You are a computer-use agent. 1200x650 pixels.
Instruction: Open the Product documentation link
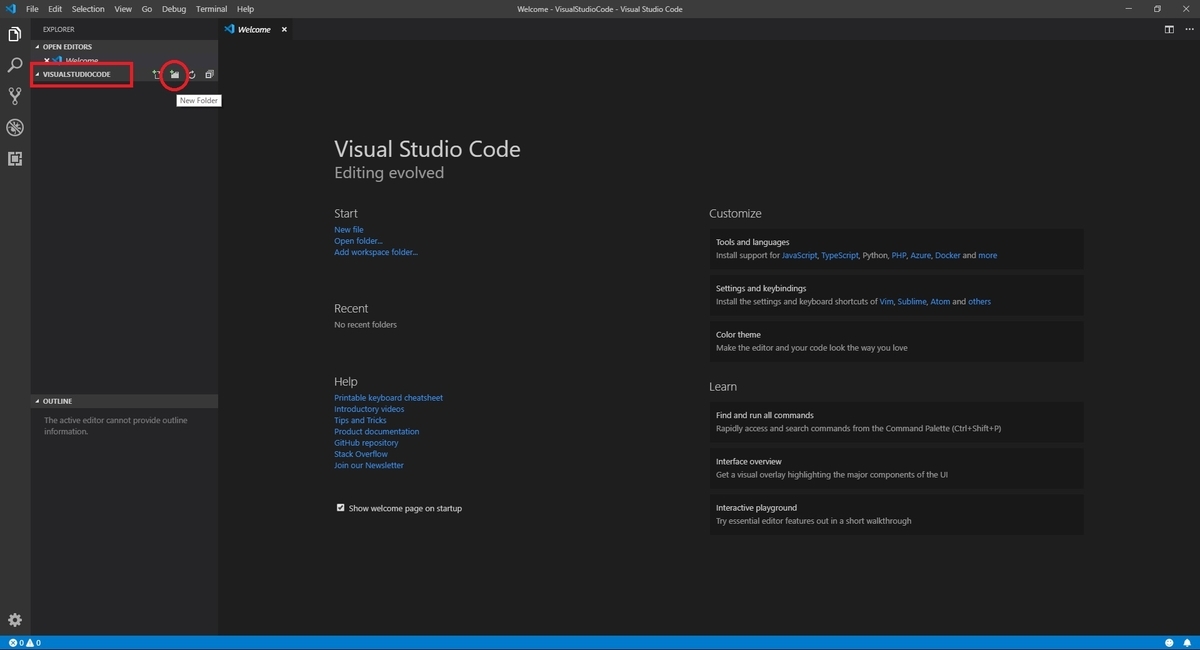click(377, 432)
